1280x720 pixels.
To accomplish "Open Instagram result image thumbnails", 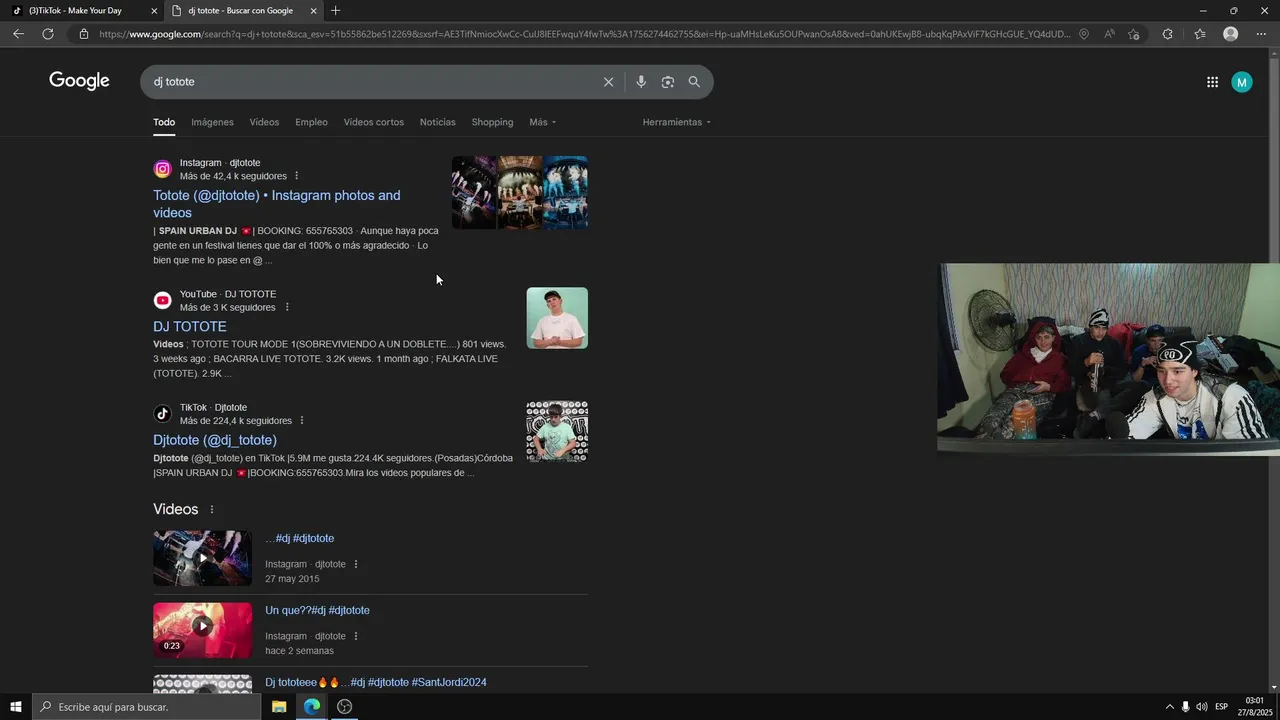I will (520, 192).
